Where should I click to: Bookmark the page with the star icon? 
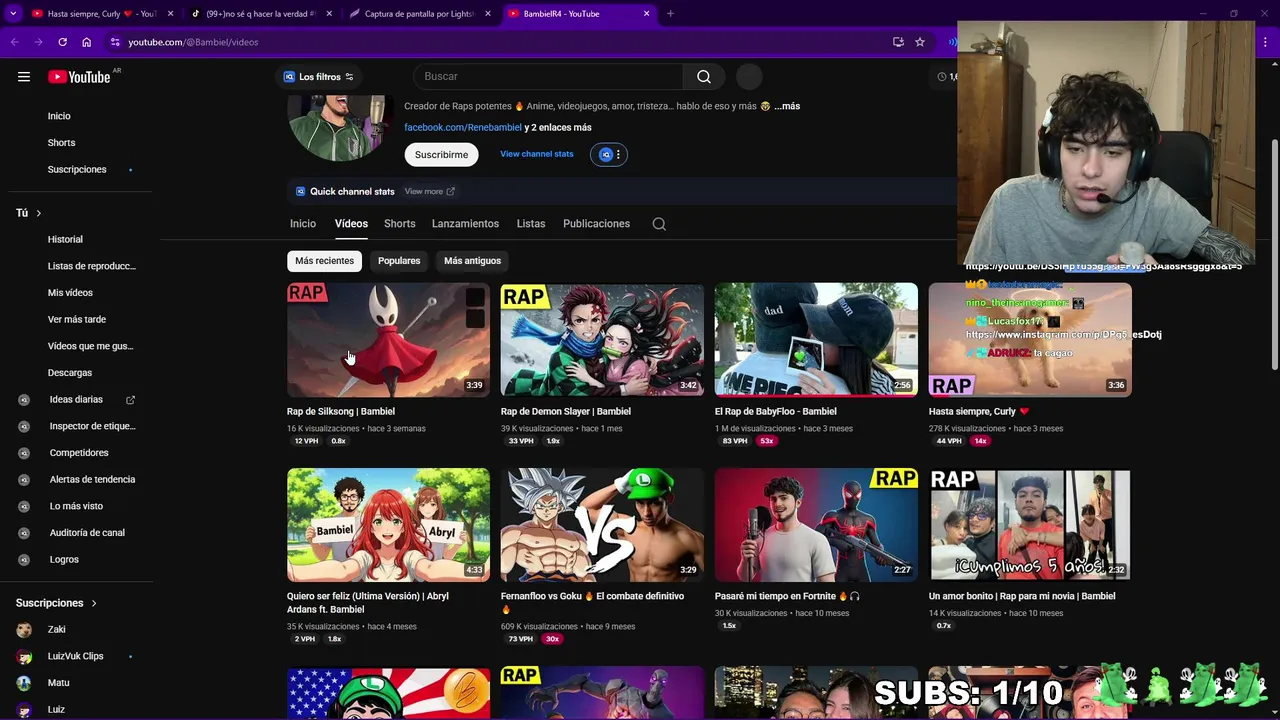click(920, 42)
